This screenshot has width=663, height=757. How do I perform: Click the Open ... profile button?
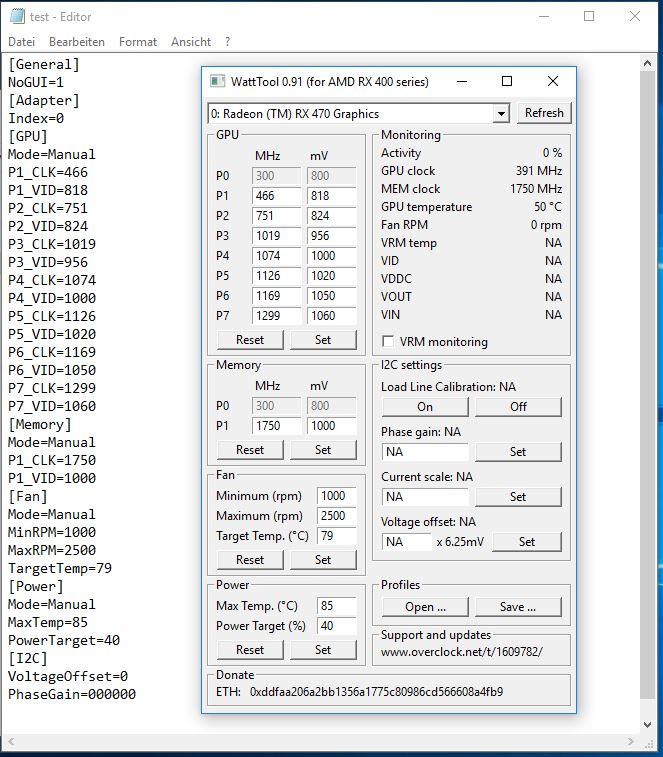click(425, 607)
